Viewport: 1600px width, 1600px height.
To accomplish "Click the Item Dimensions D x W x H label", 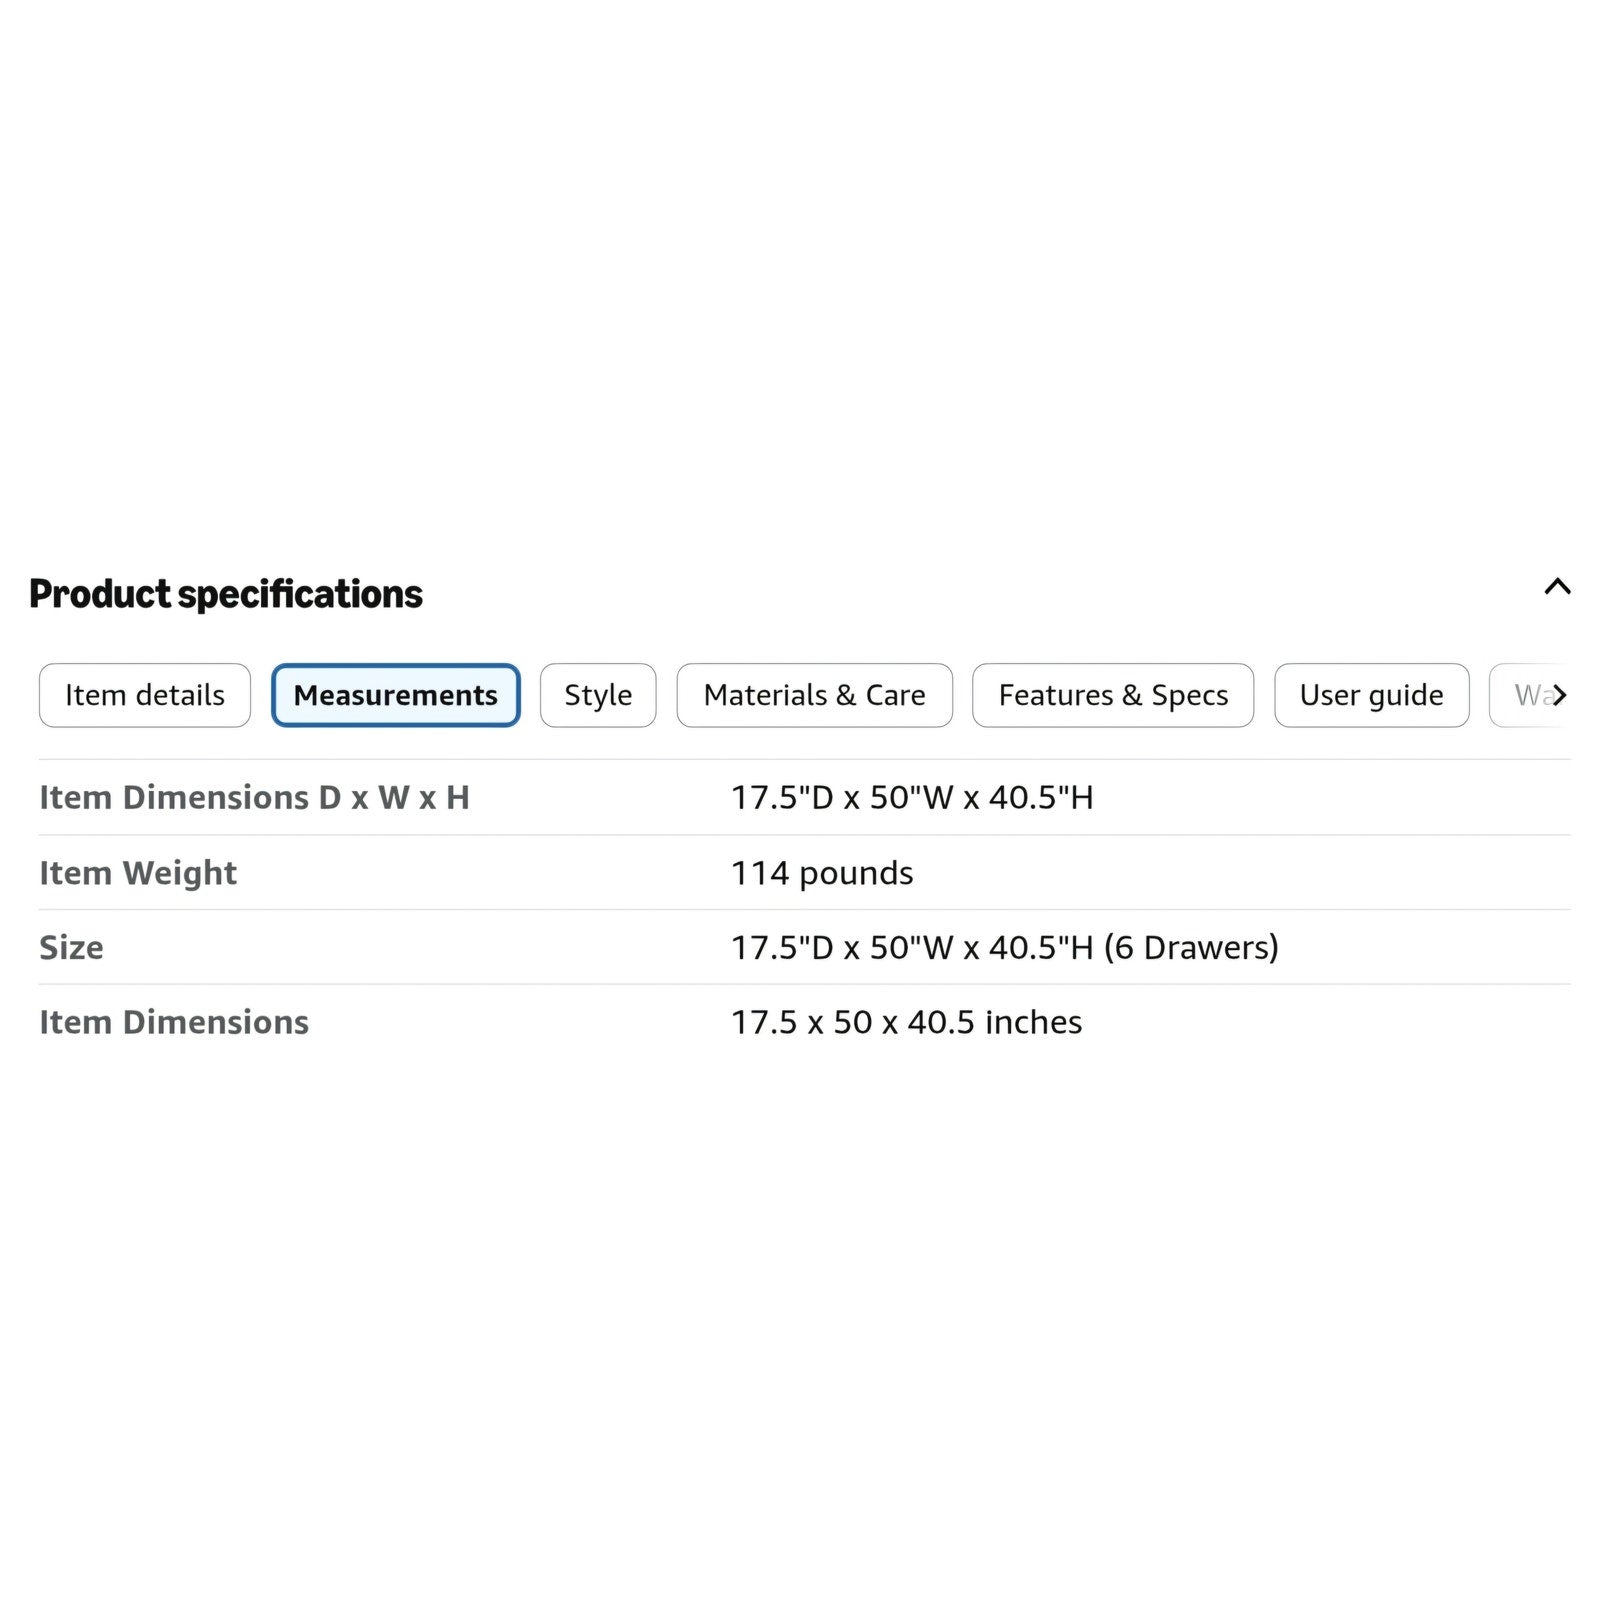I will (x=254, y=797).
